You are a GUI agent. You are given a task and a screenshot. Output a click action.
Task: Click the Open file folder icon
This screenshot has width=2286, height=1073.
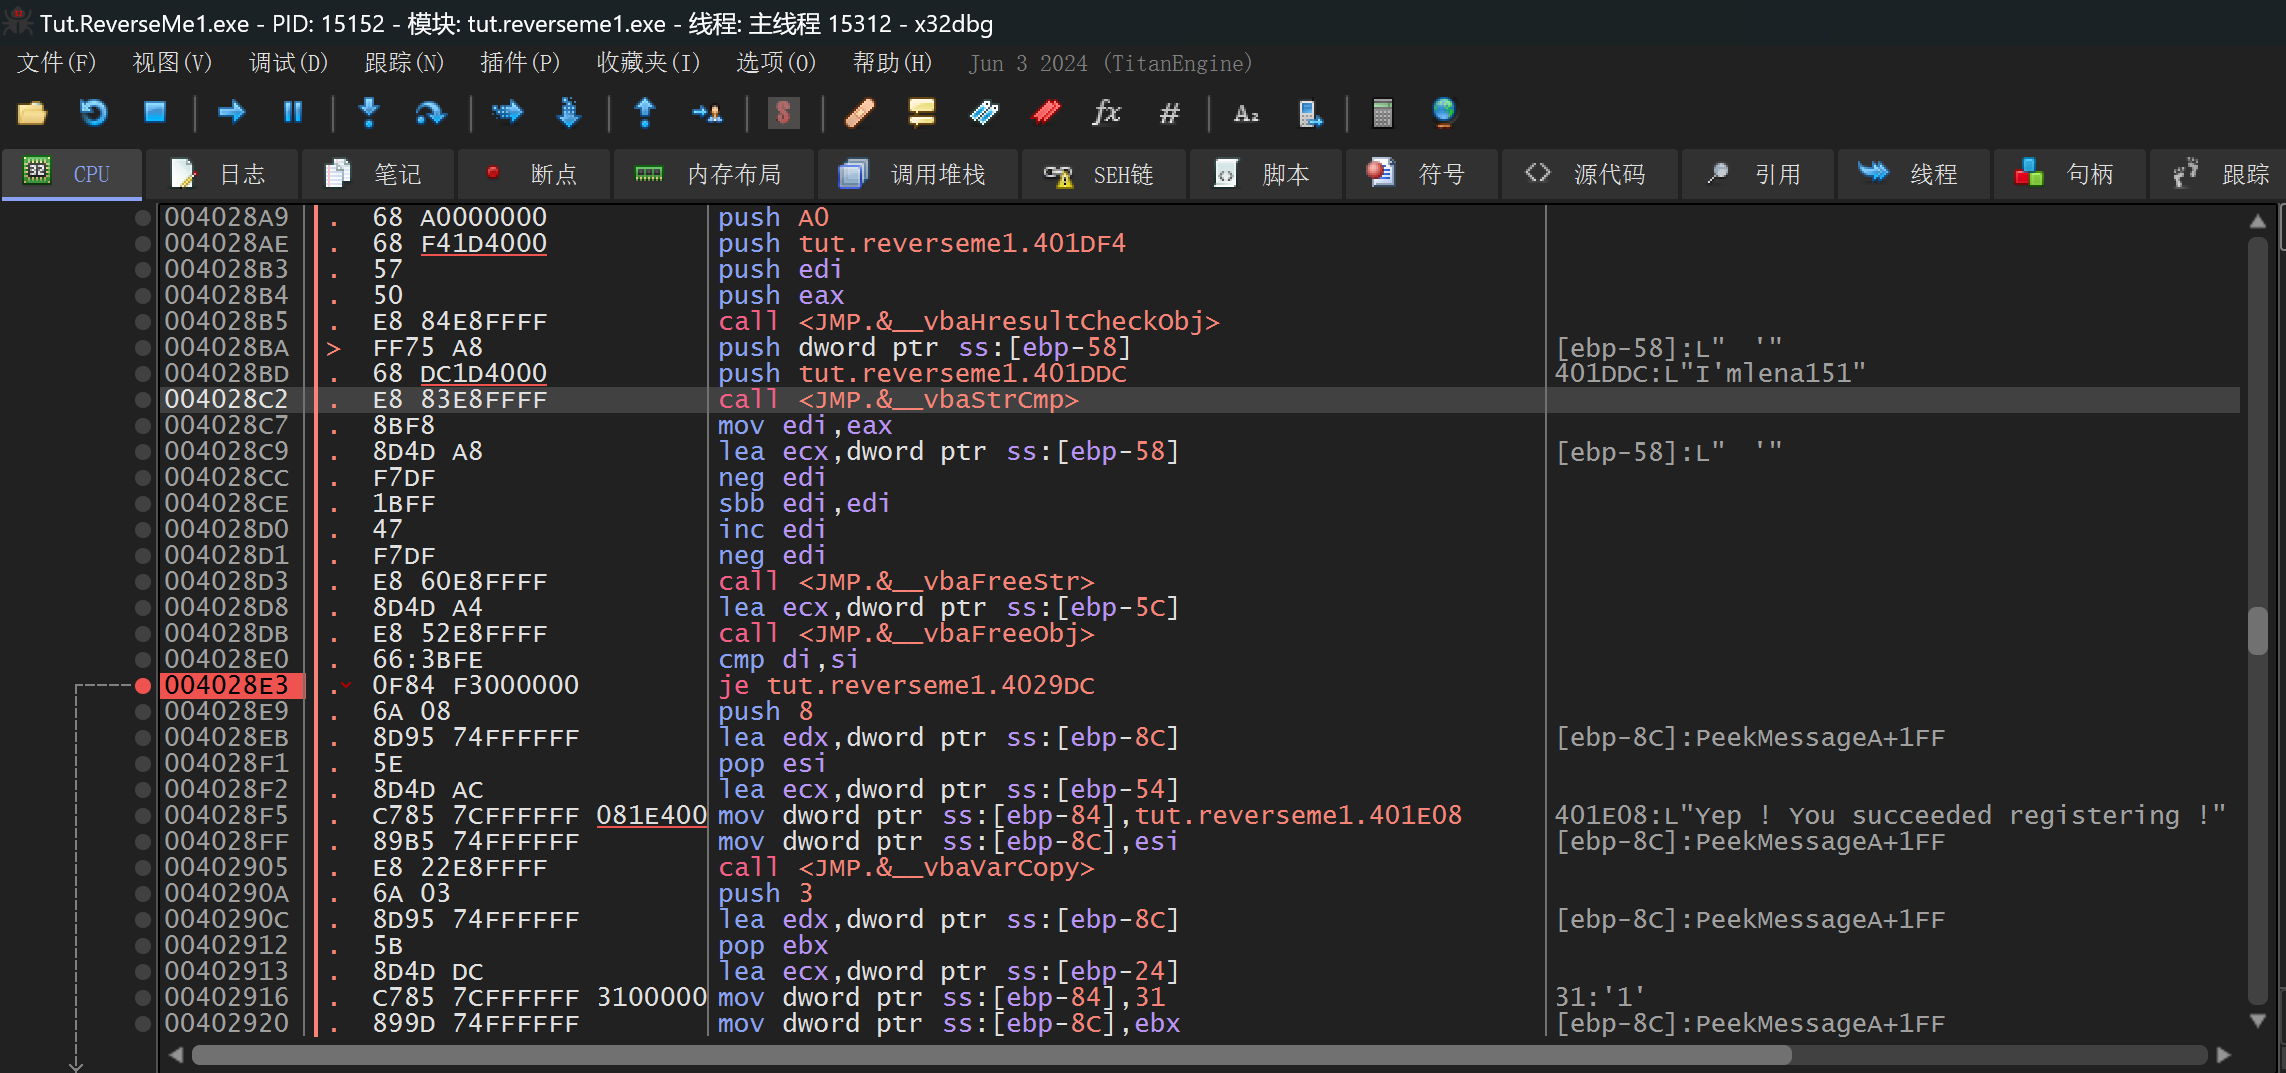tap(32, 113)
